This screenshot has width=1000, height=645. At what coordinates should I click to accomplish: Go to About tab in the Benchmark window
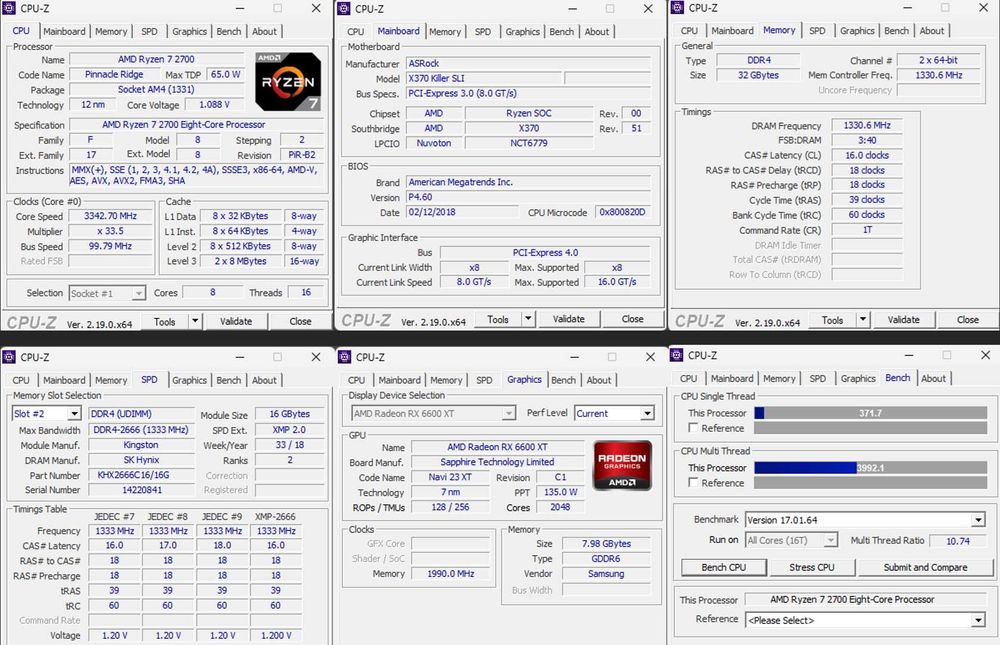(x=933, y=378)
